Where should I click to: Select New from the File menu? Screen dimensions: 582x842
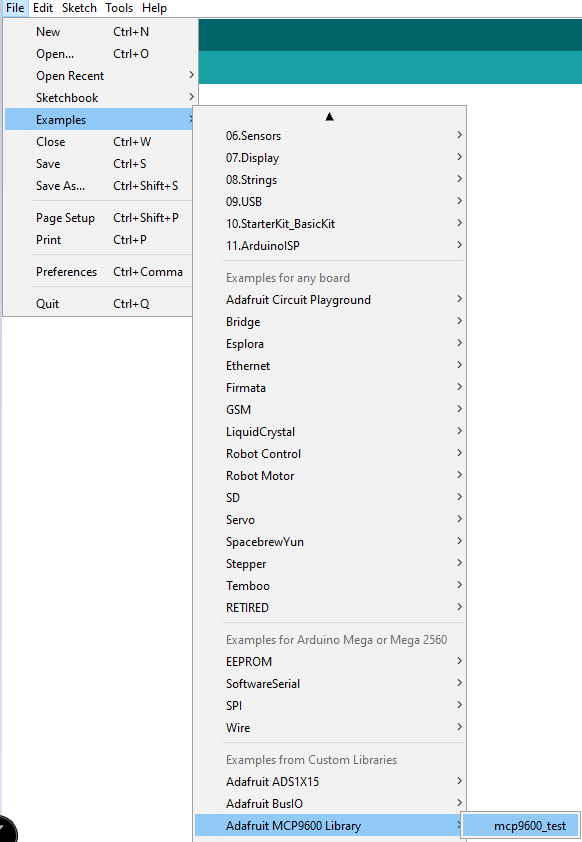pyautogui.click(x=100, y=32)
